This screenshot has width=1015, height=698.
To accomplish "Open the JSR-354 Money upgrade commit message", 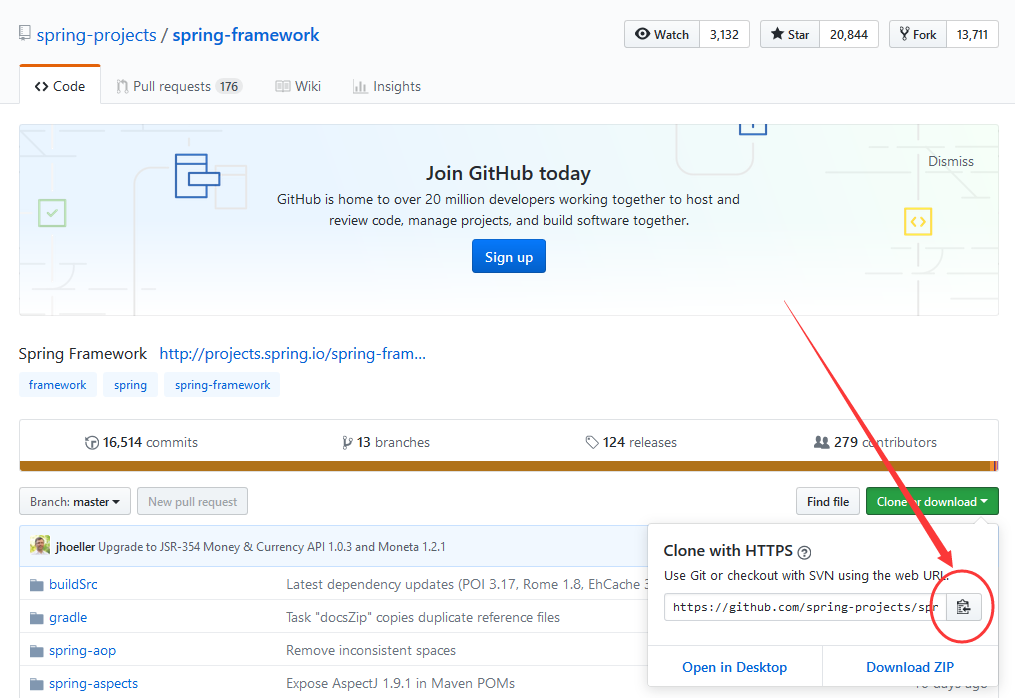I will coord(272,546).
